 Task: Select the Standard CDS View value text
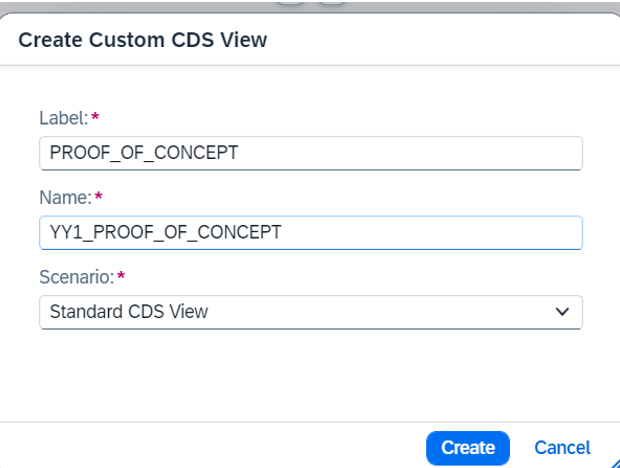point(129,312)
